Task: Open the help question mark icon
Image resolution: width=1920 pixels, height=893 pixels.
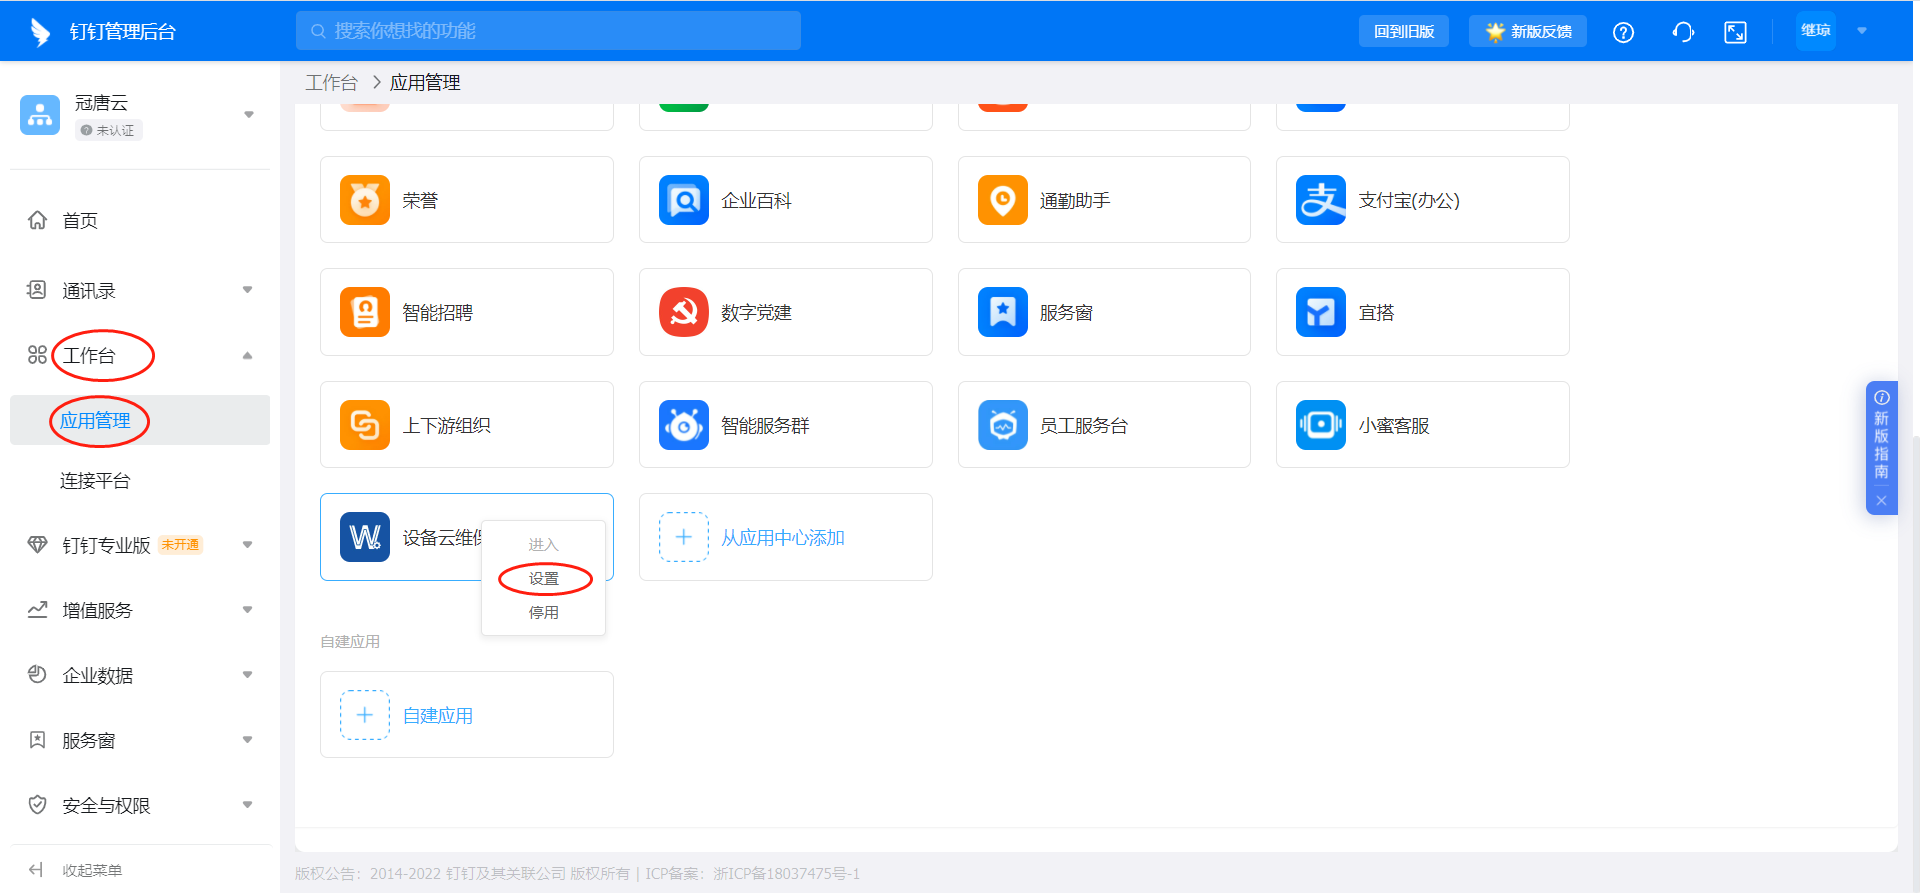Action: tap(1623, 32)
